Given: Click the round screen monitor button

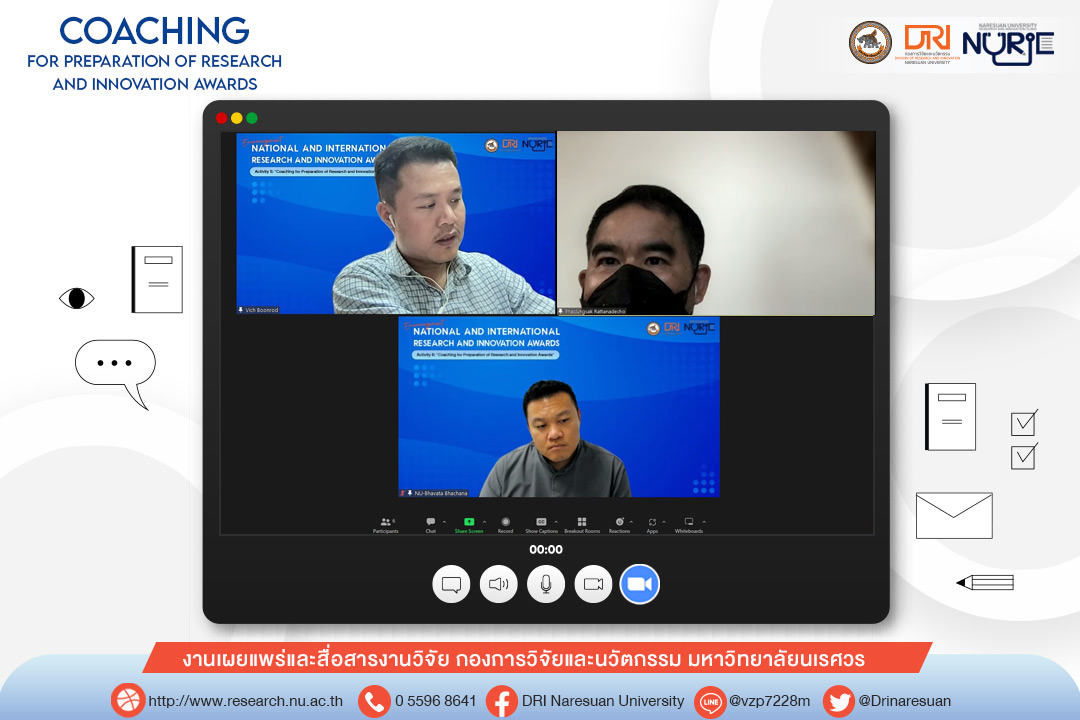Looking at the screenshot, I should 451,584.
